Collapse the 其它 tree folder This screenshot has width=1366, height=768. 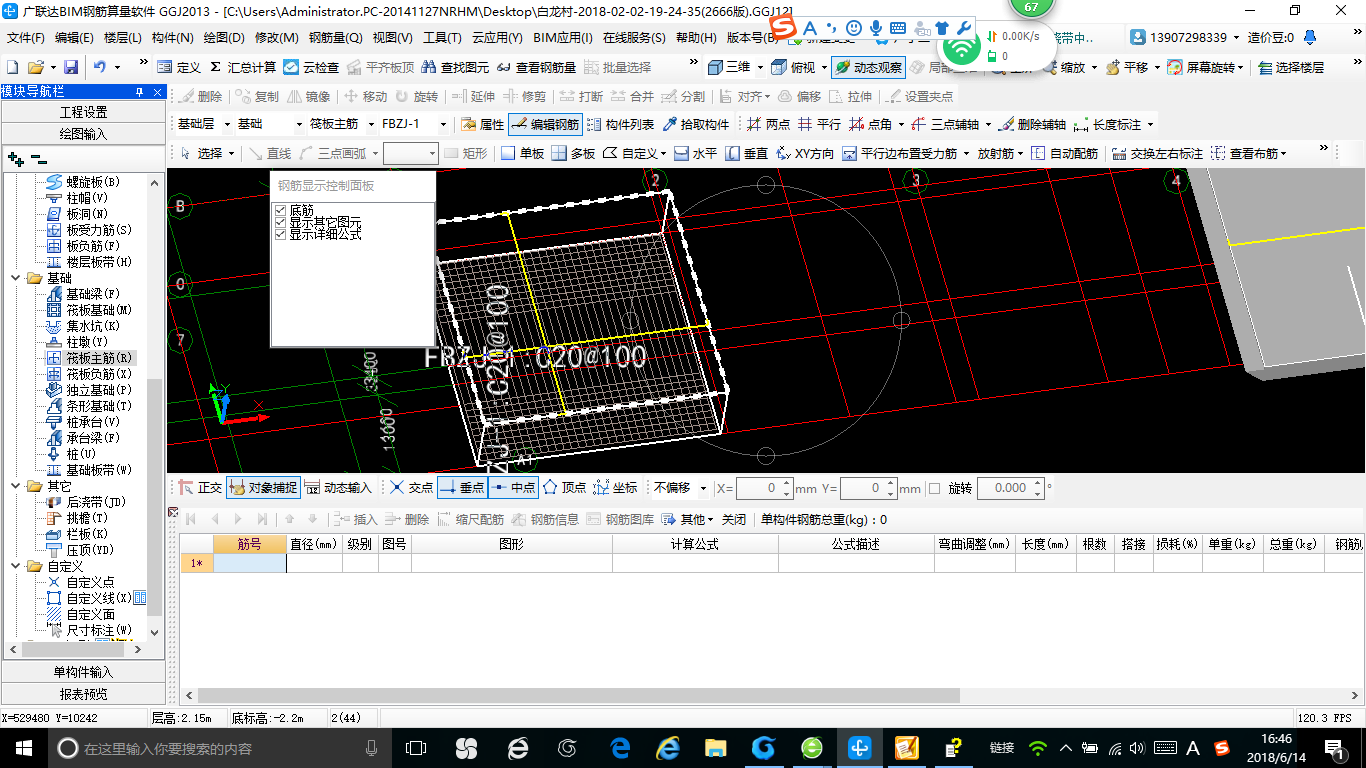(16, 486)
